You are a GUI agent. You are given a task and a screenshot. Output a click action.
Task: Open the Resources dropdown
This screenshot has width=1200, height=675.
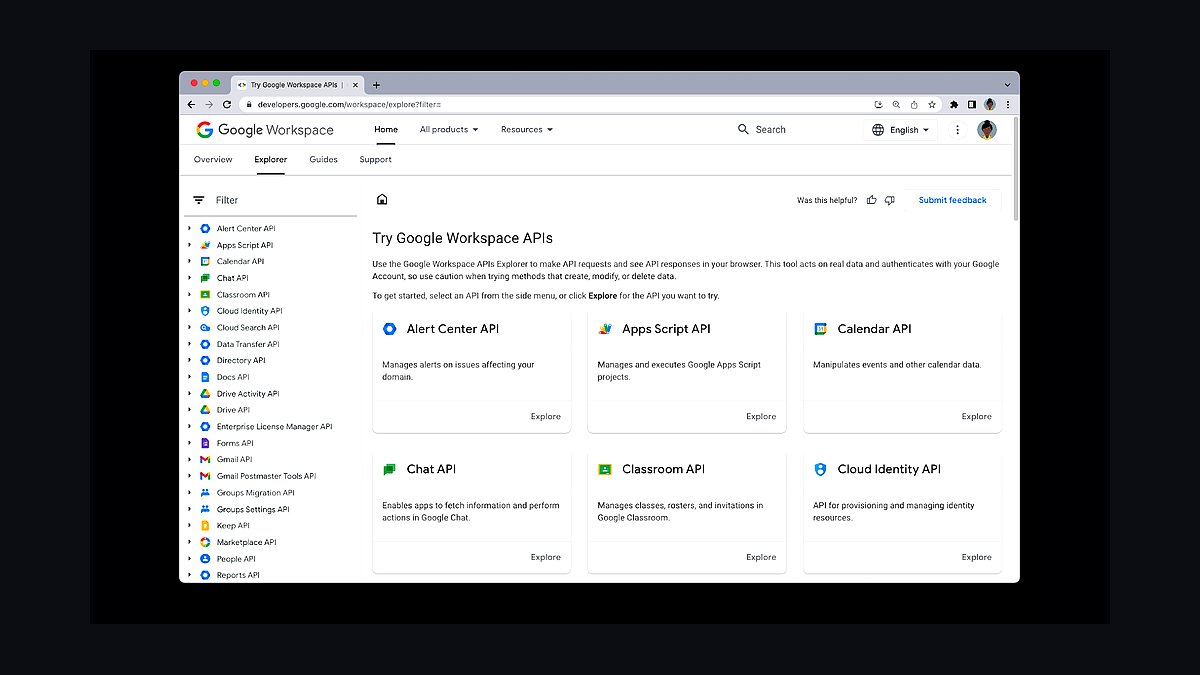click(x=527, y=129)
